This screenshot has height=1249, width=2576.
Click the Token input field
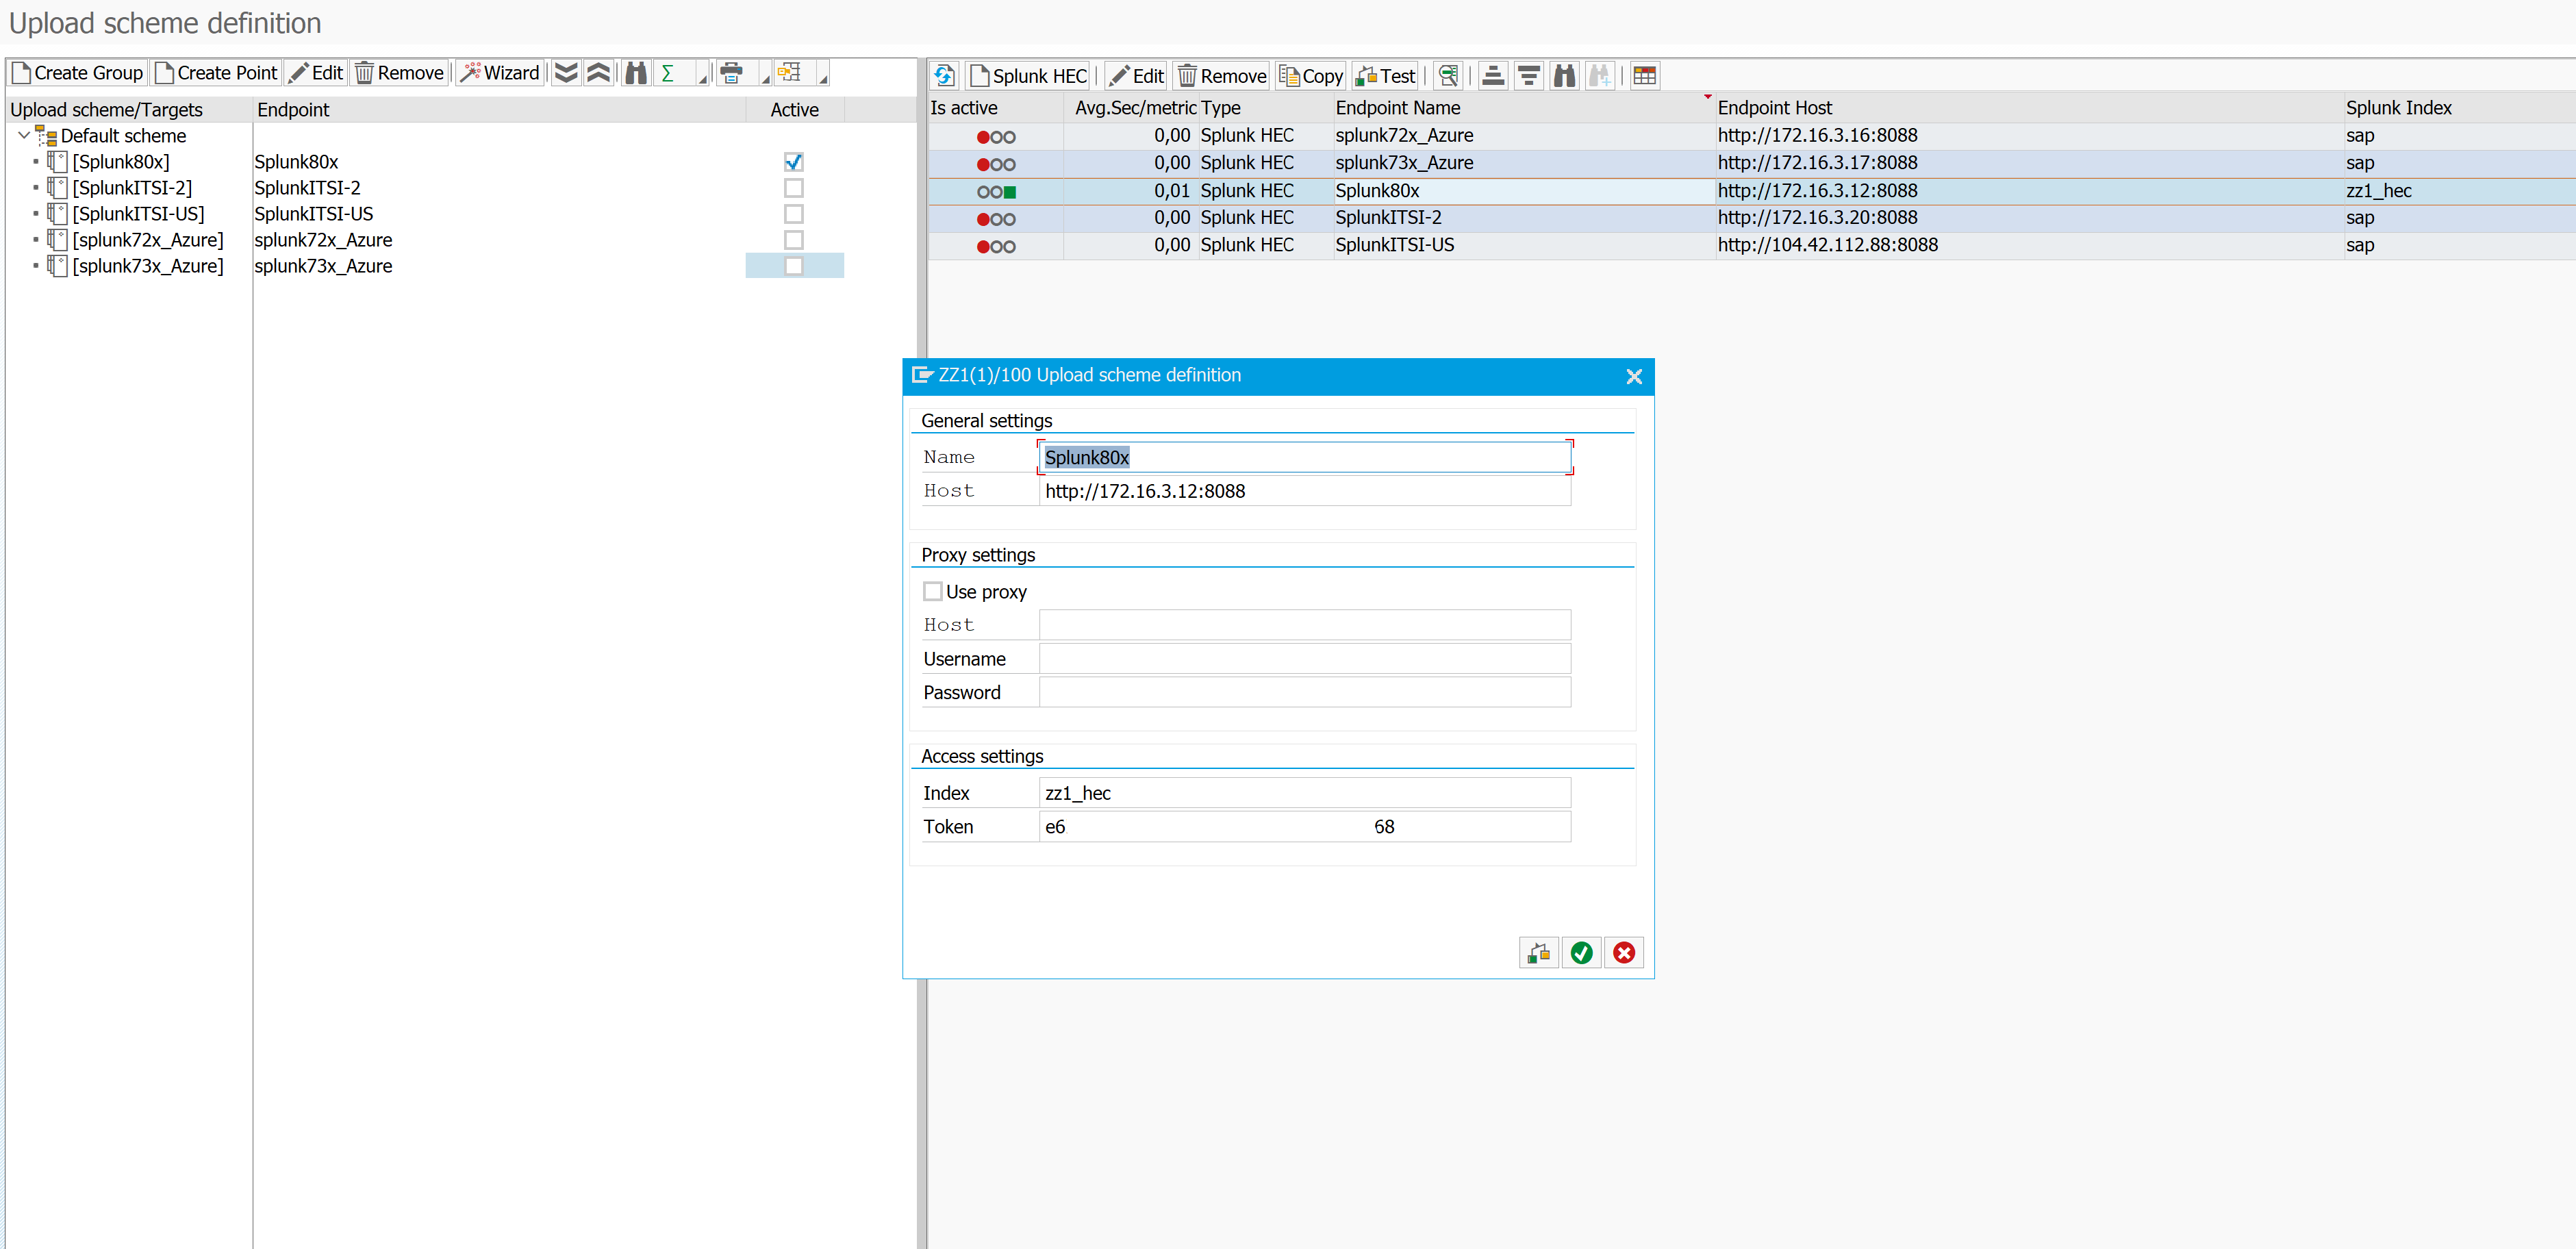pyautogui.click(x=1304, y=826)
